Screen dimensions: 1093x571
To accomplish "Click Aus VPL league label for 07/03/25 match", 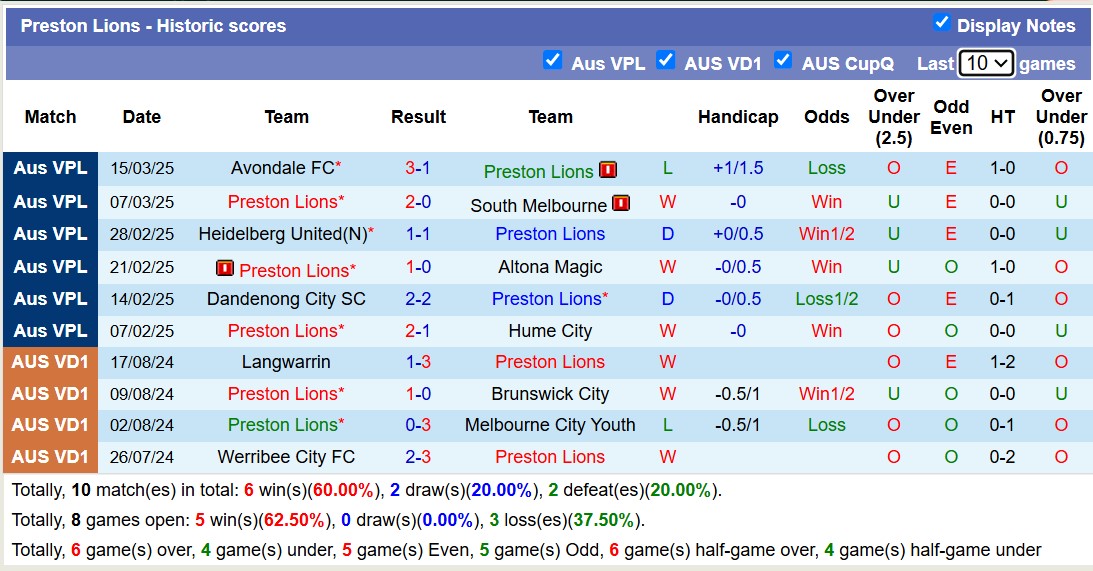I will [x=50, y=202].
